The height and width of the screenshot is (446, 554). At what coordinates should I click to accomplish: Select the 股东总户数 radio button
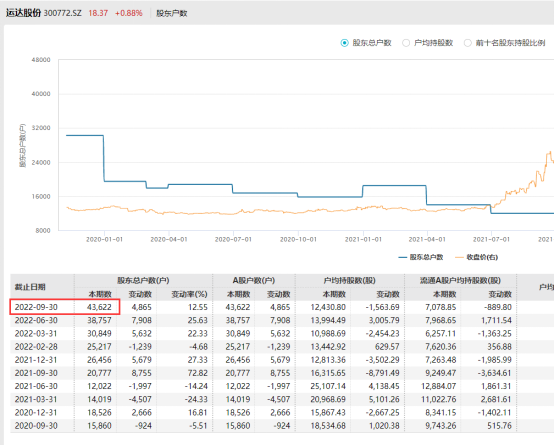pos(344,43)
